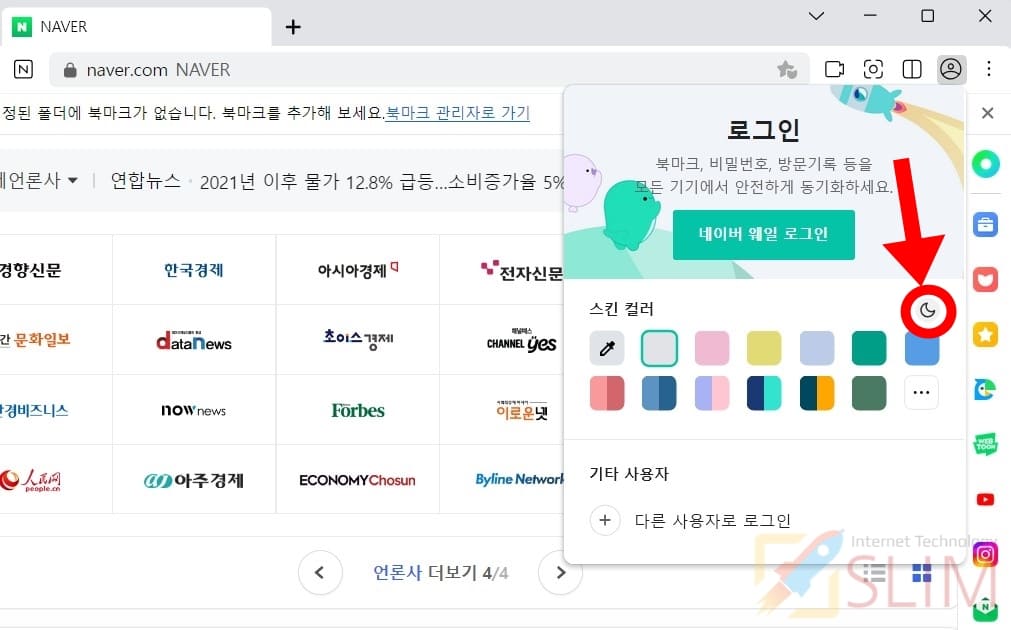The image size is (1011, 630).
Task: Open the blue toolbox sidebar icon
Action: (x=985, y=224)
